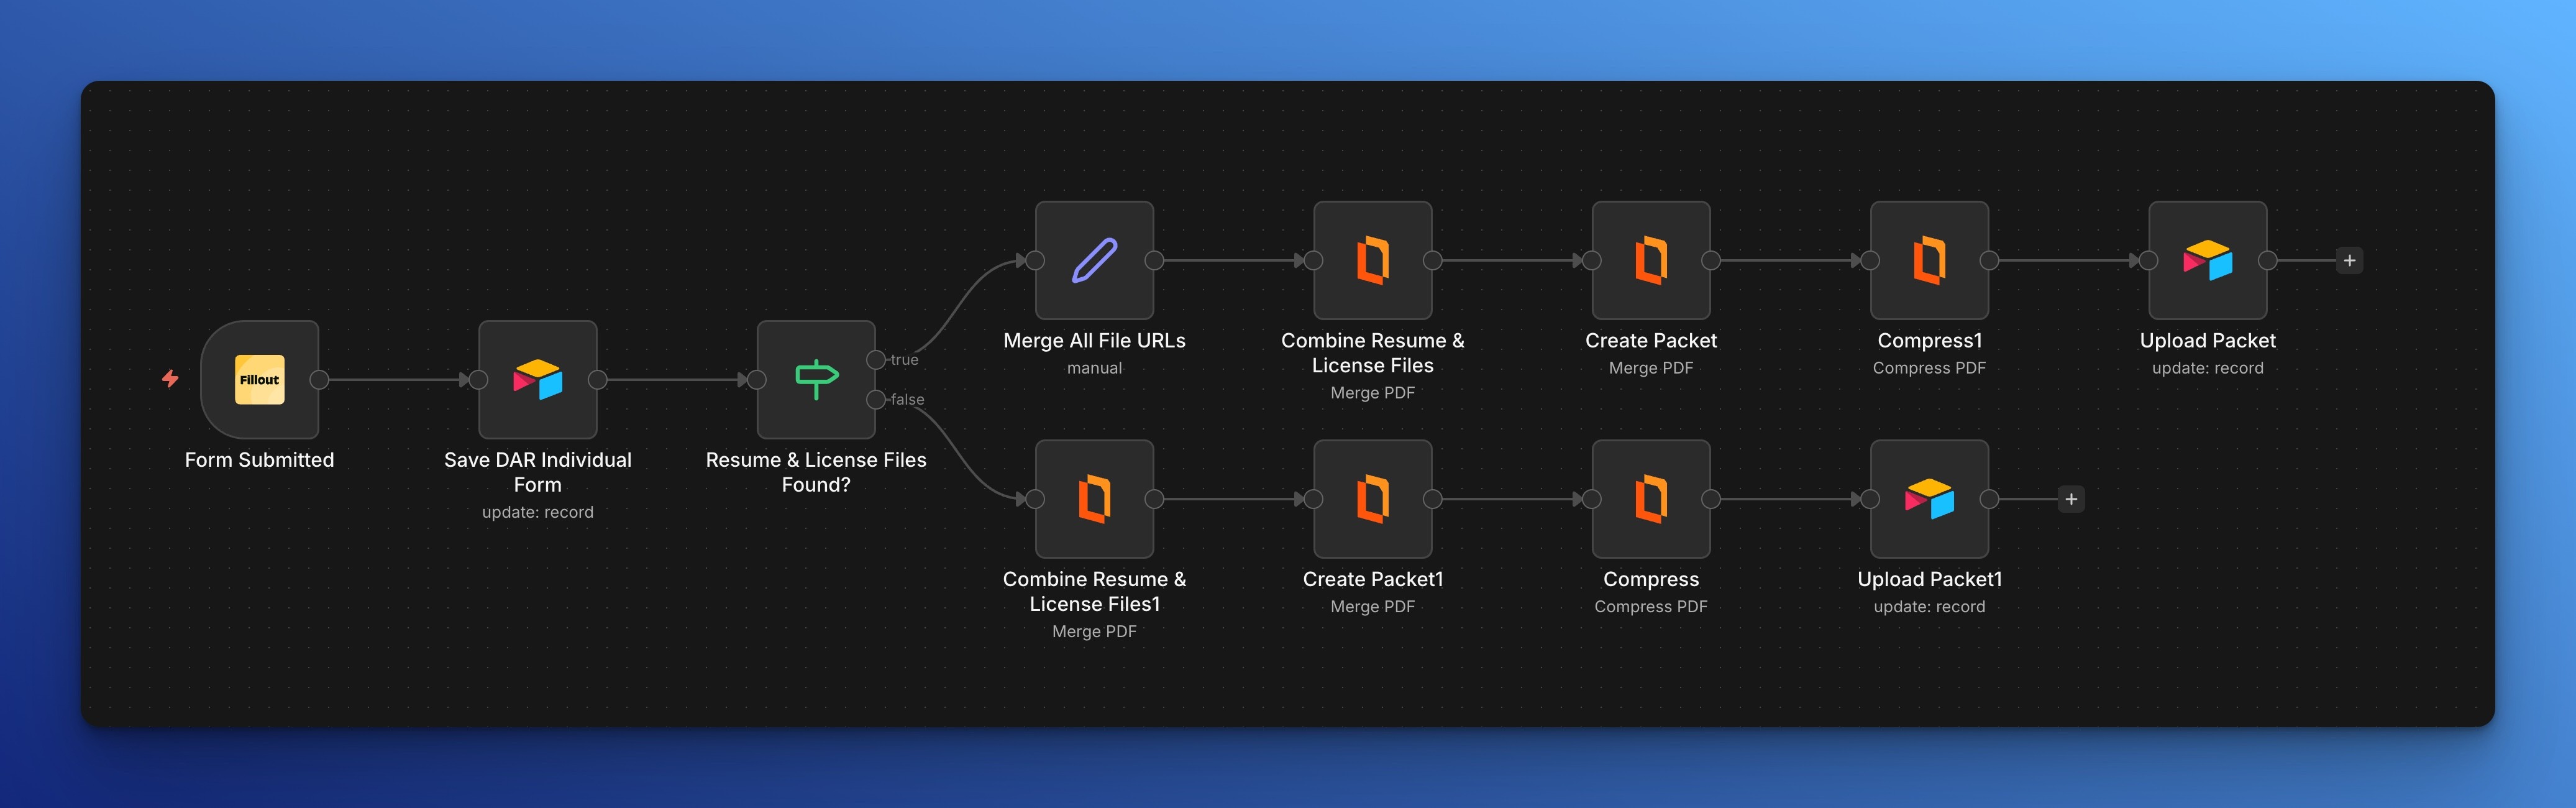Image resolution: width=2576 pixels, height=808 pixels.
Task: Select the Airtable icon on Save DAR Individual Form
Action: pyautogui.click(x=538, y=380)
